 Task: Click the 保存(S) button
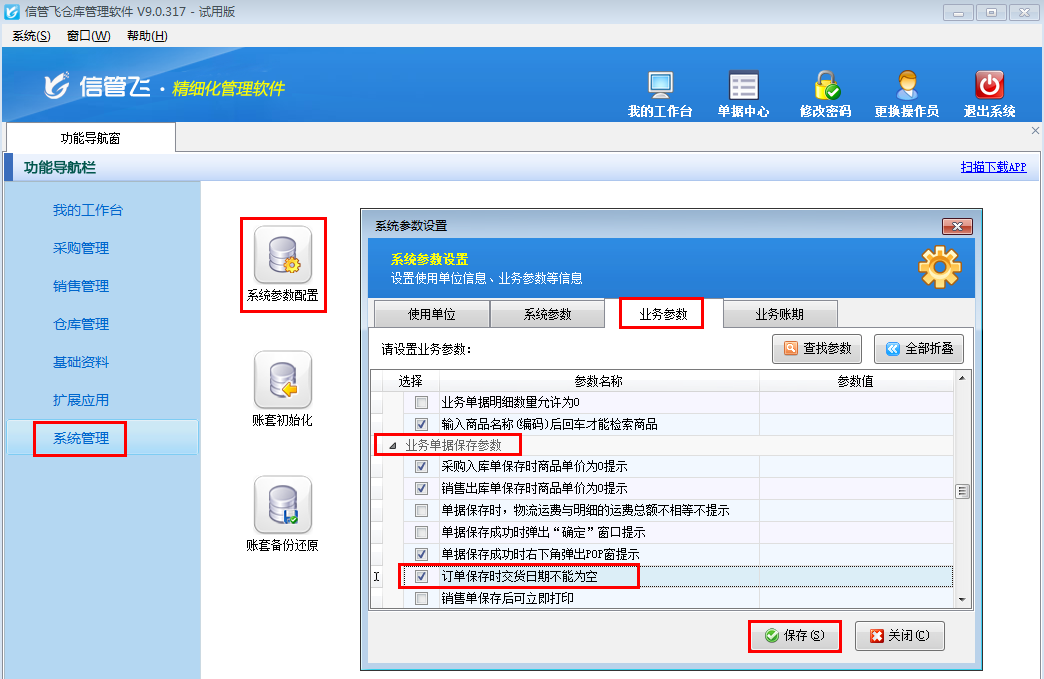coord(794,636)
